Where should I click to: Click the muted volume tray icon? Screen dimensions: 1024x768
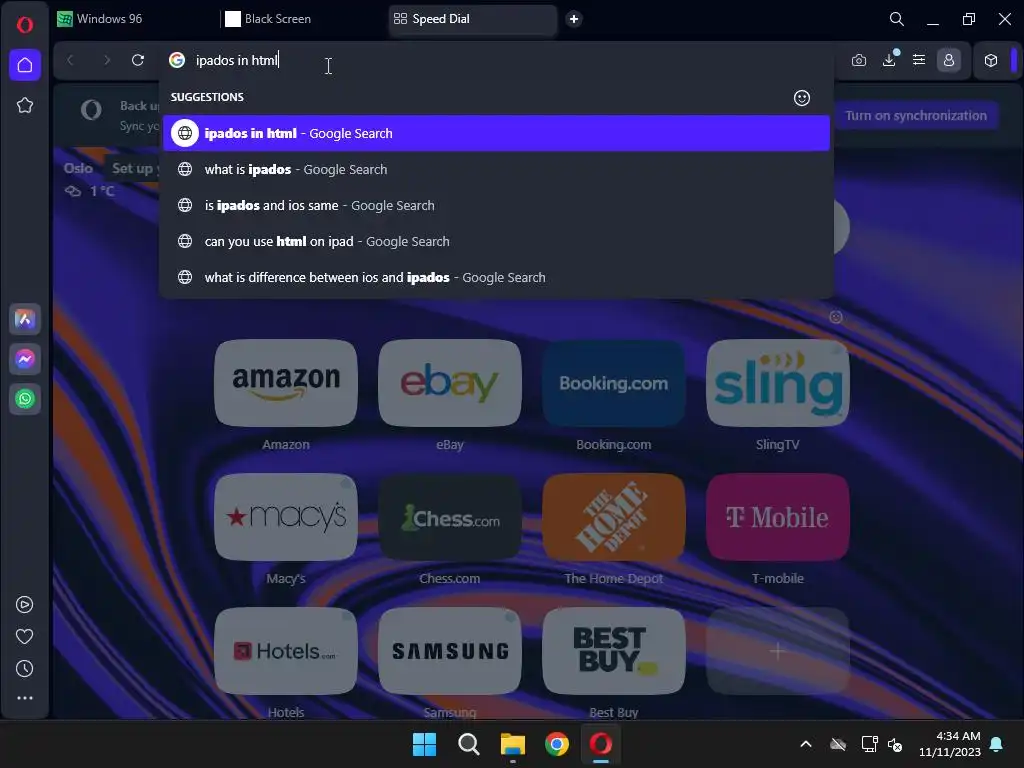point(895,744)
